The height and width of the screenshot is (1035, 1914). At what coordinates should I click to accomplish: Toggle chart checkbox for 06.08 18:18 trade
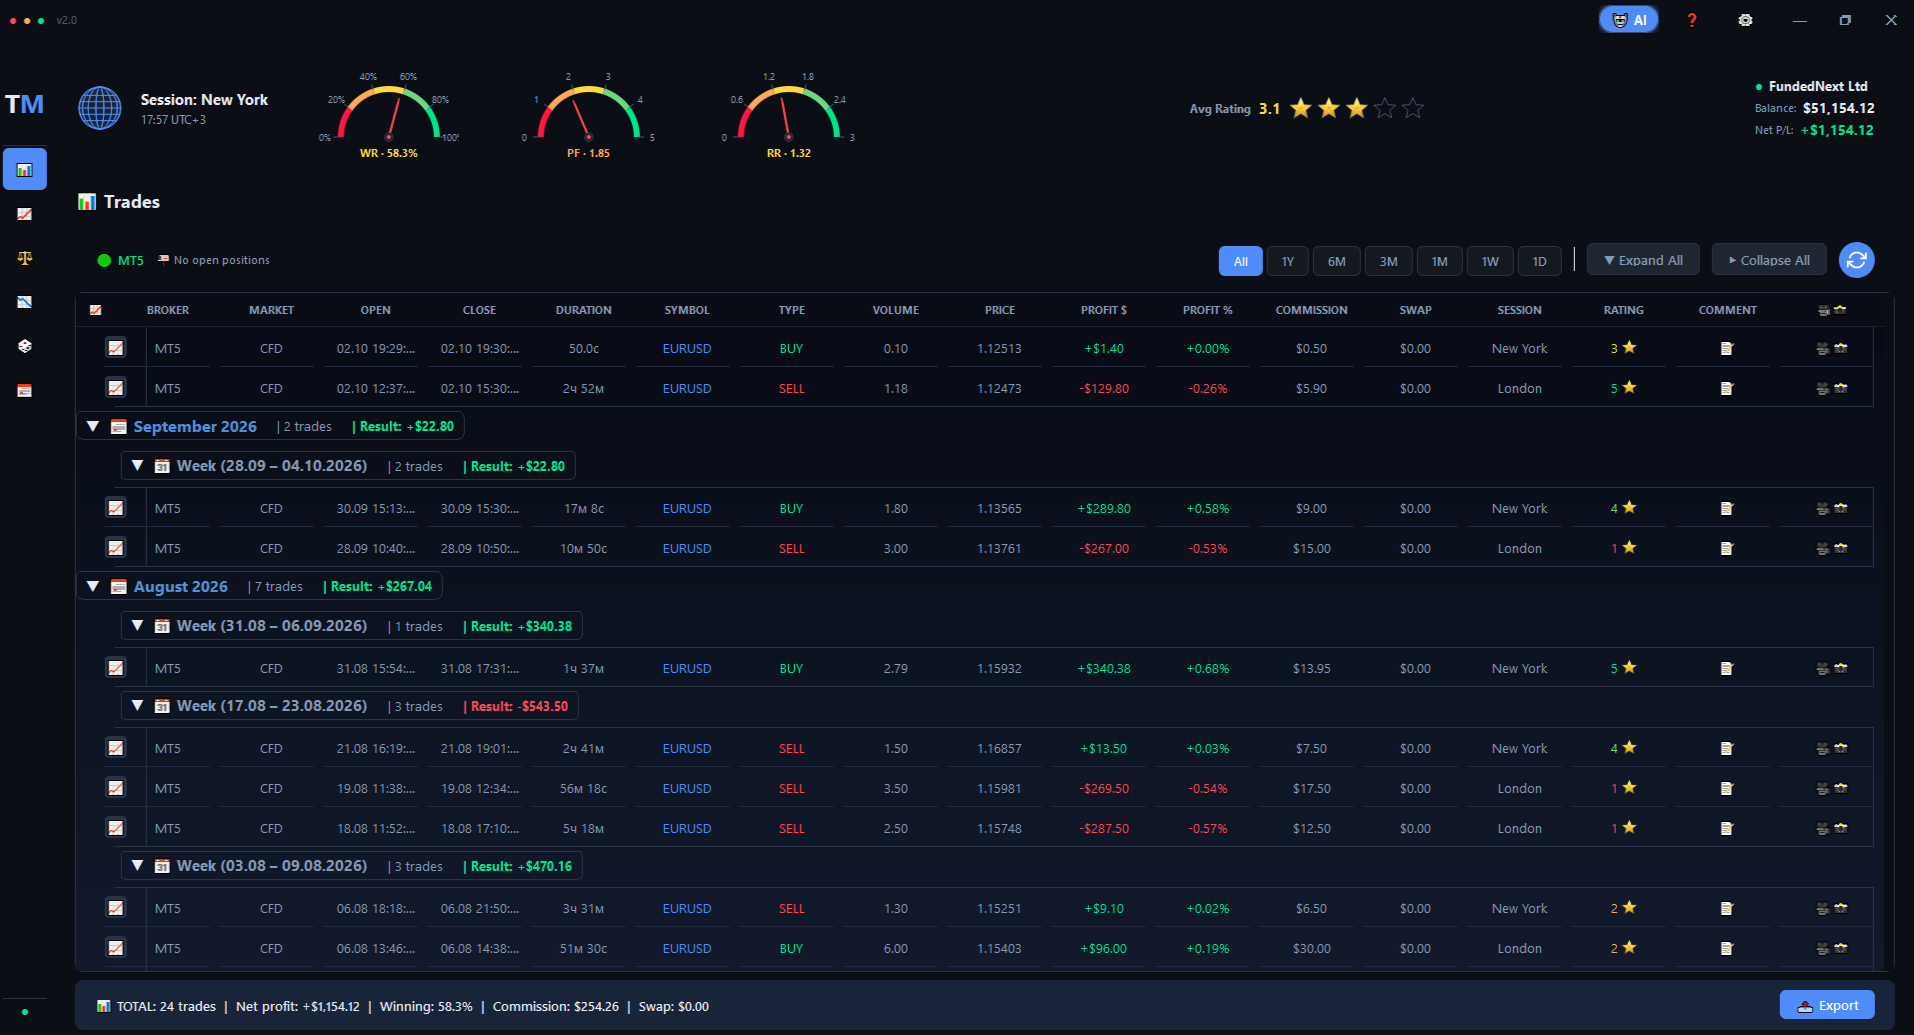click(116, 908)
